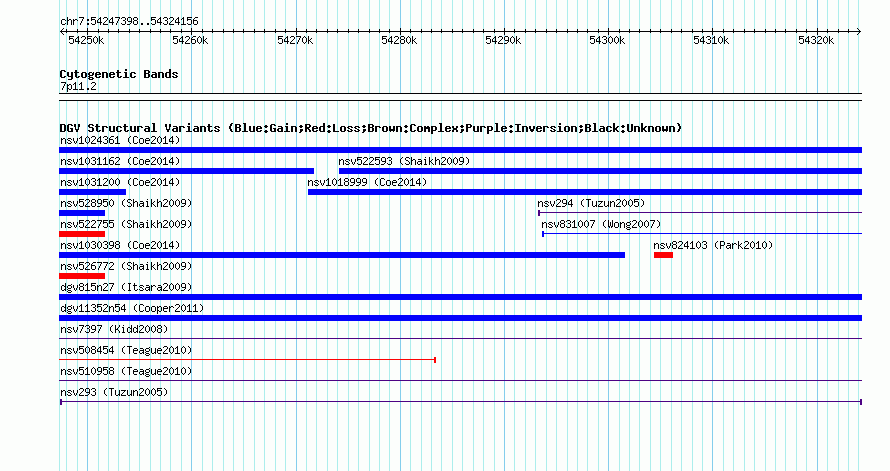Click the nsv1030398 (Coe2014) label
The image size is (890, 471).
[x=120, y=245]
